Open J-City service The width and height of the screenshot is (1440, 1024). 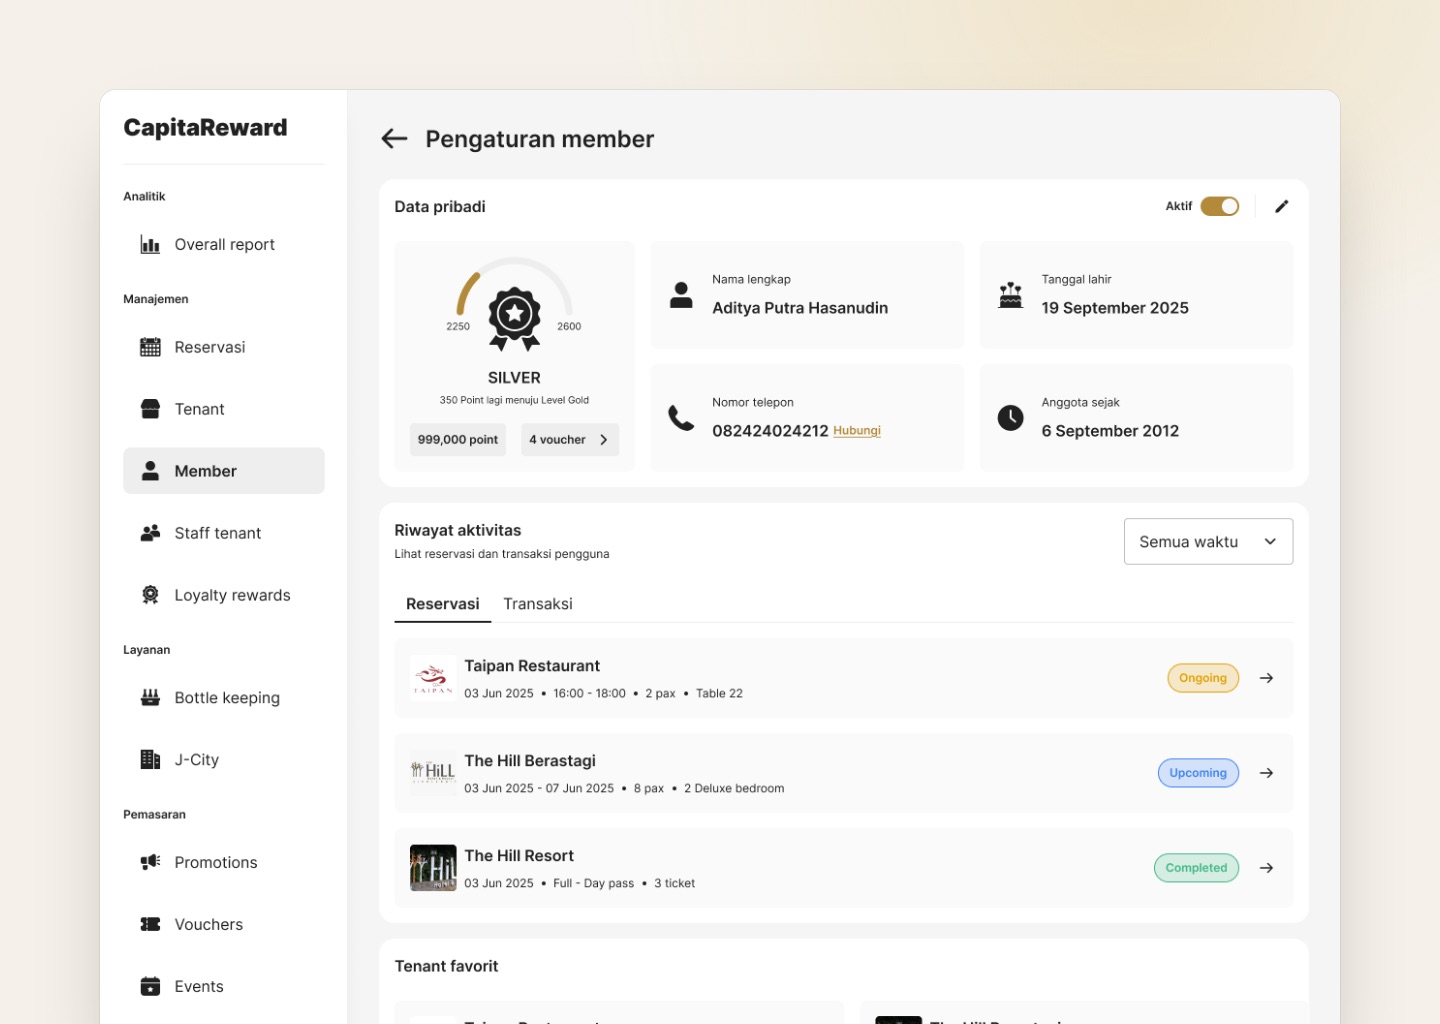[224, 760]
